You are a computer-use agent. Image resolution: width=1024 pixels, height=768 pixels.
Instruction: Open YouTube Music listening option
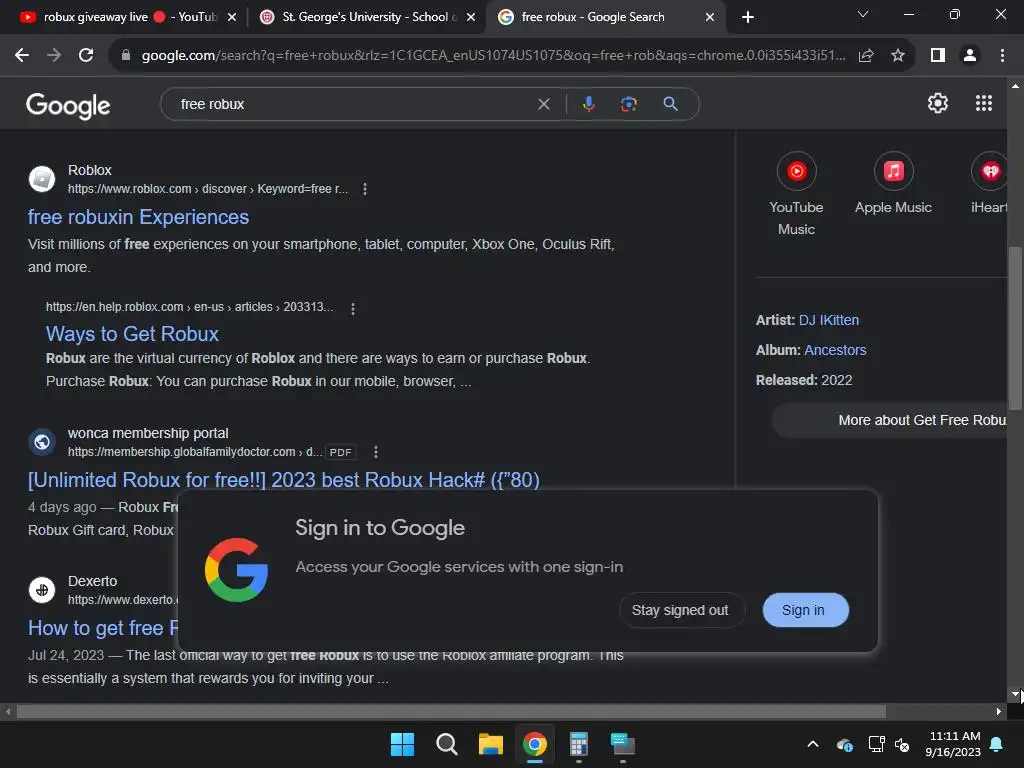(x=796, y=194)
